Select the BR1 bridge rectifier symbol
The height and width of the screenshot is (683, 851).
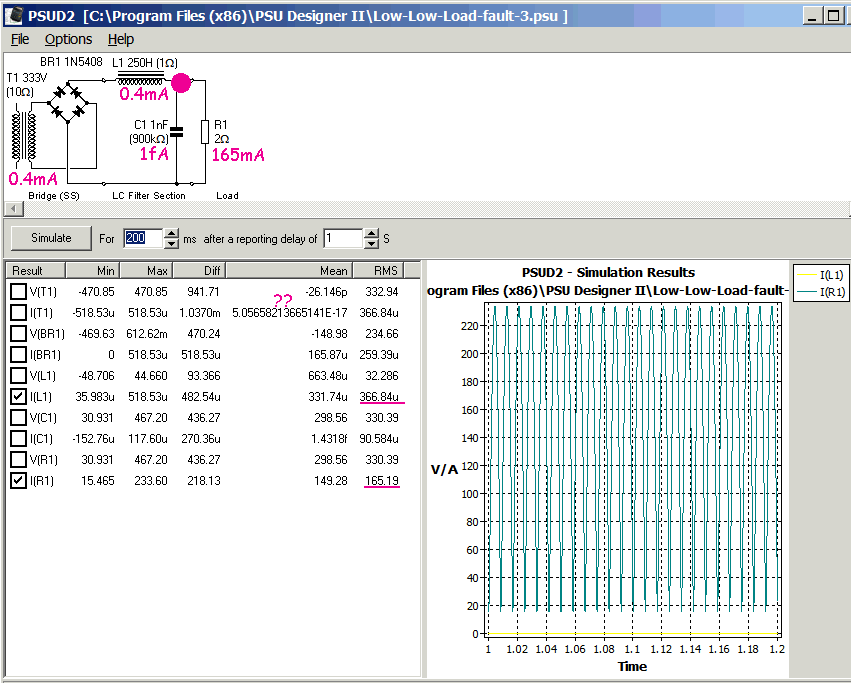coord(68,102)
